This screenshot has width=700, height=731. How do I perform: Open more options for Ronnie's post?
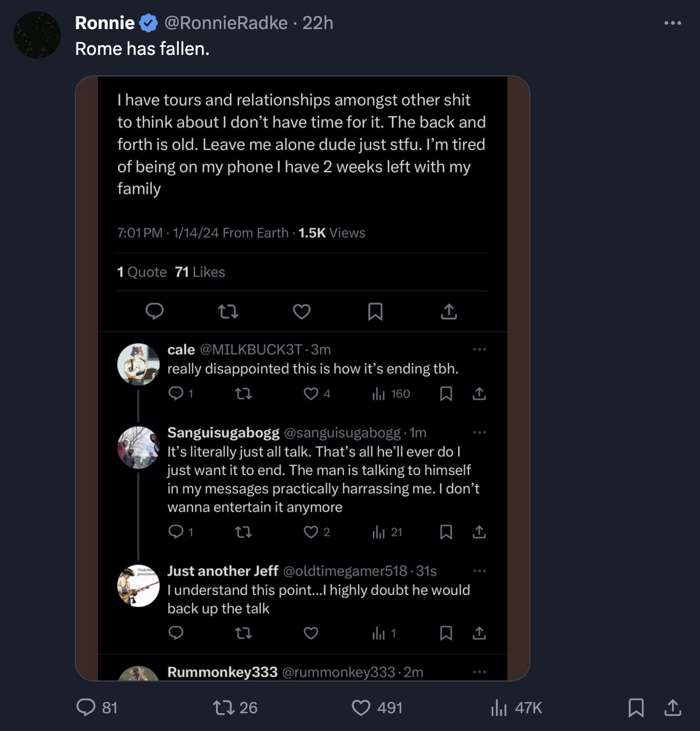(x=672, y=23)
